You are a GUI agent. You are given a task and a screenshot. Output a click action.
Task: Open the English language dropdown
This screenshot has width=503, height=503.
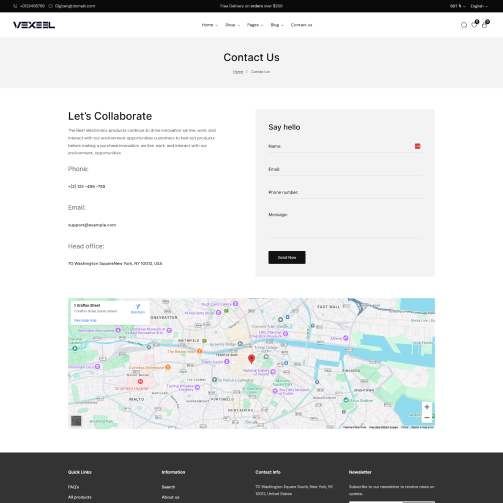pyautogui.click(x=479, y=6)
